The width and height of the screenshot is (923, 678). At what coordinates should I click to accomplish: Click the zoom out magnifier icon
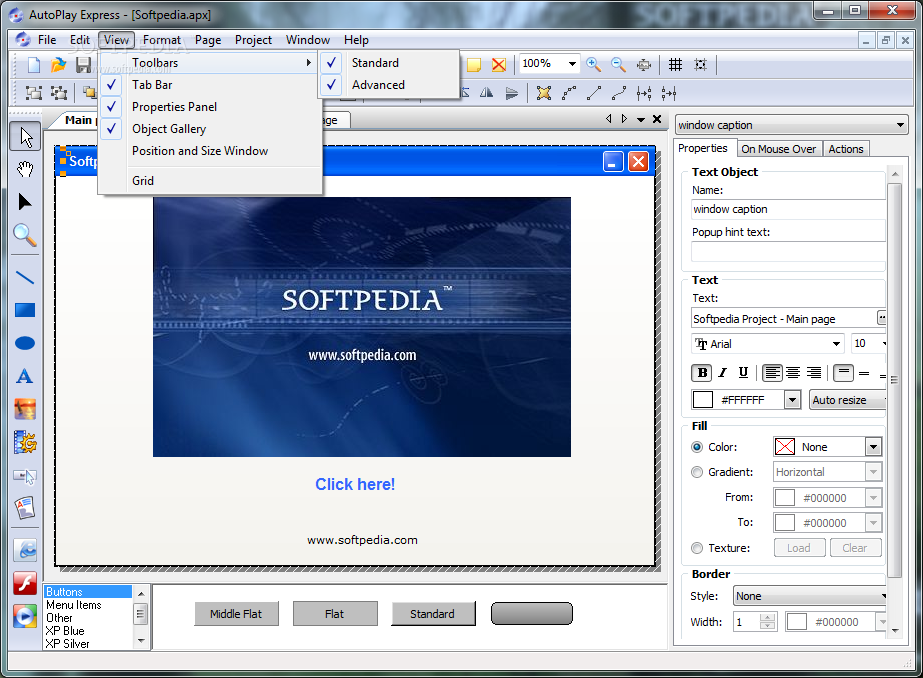(x=618, y=64)
